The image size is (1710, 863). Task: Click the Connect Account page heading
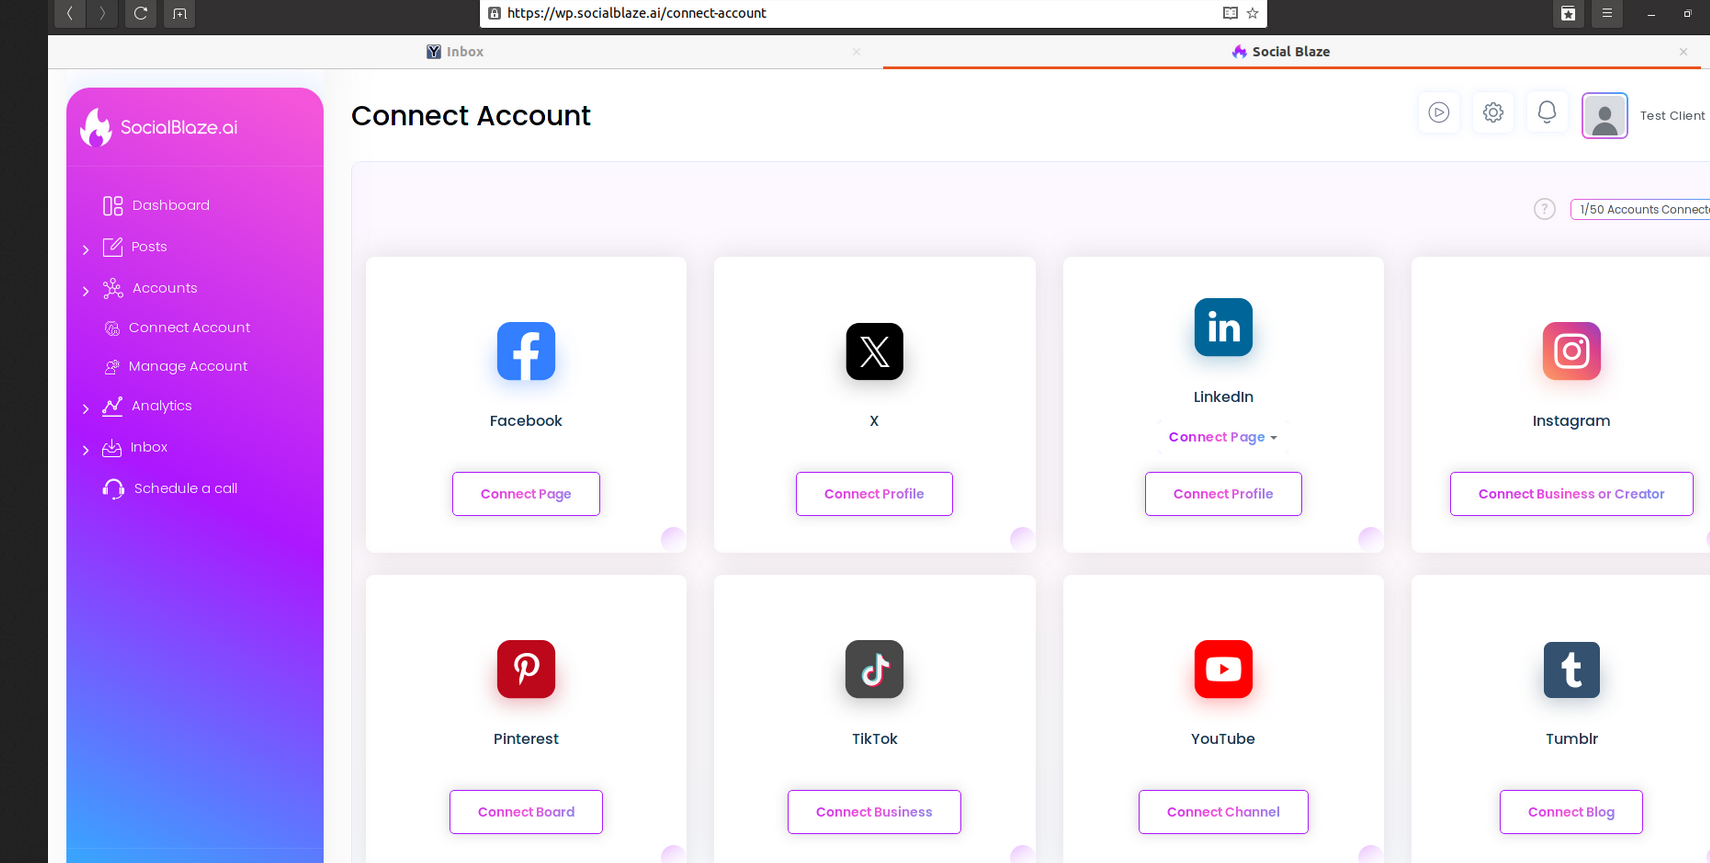point(471,116)
